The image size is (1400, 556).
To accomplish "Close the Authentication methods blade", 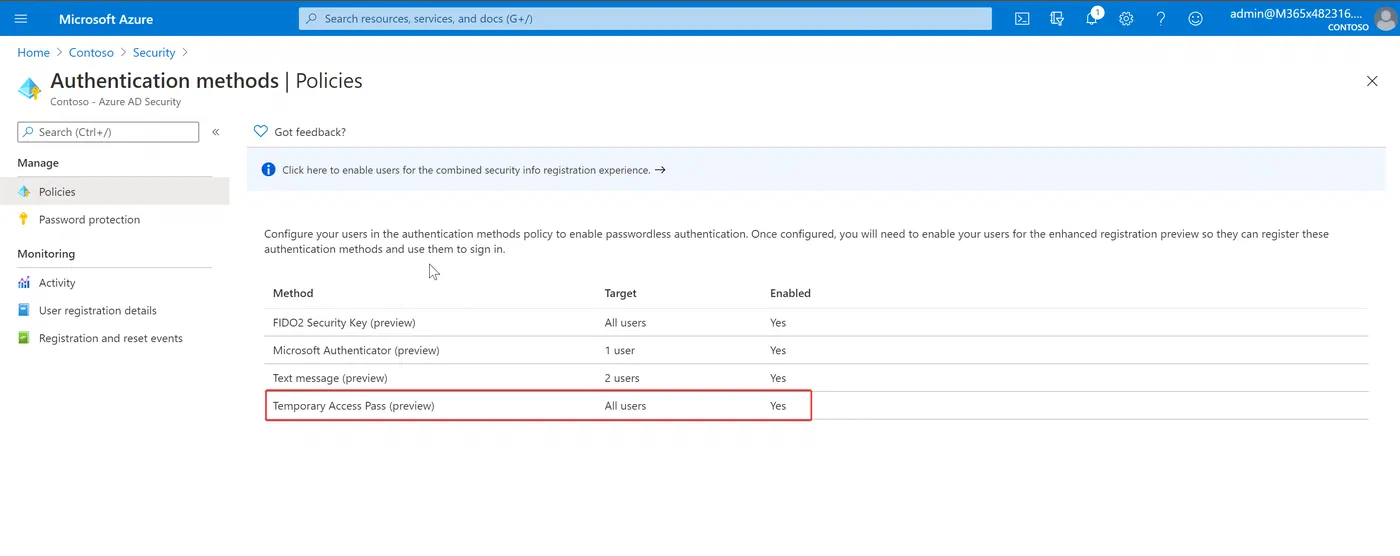I will [1372, 81].
